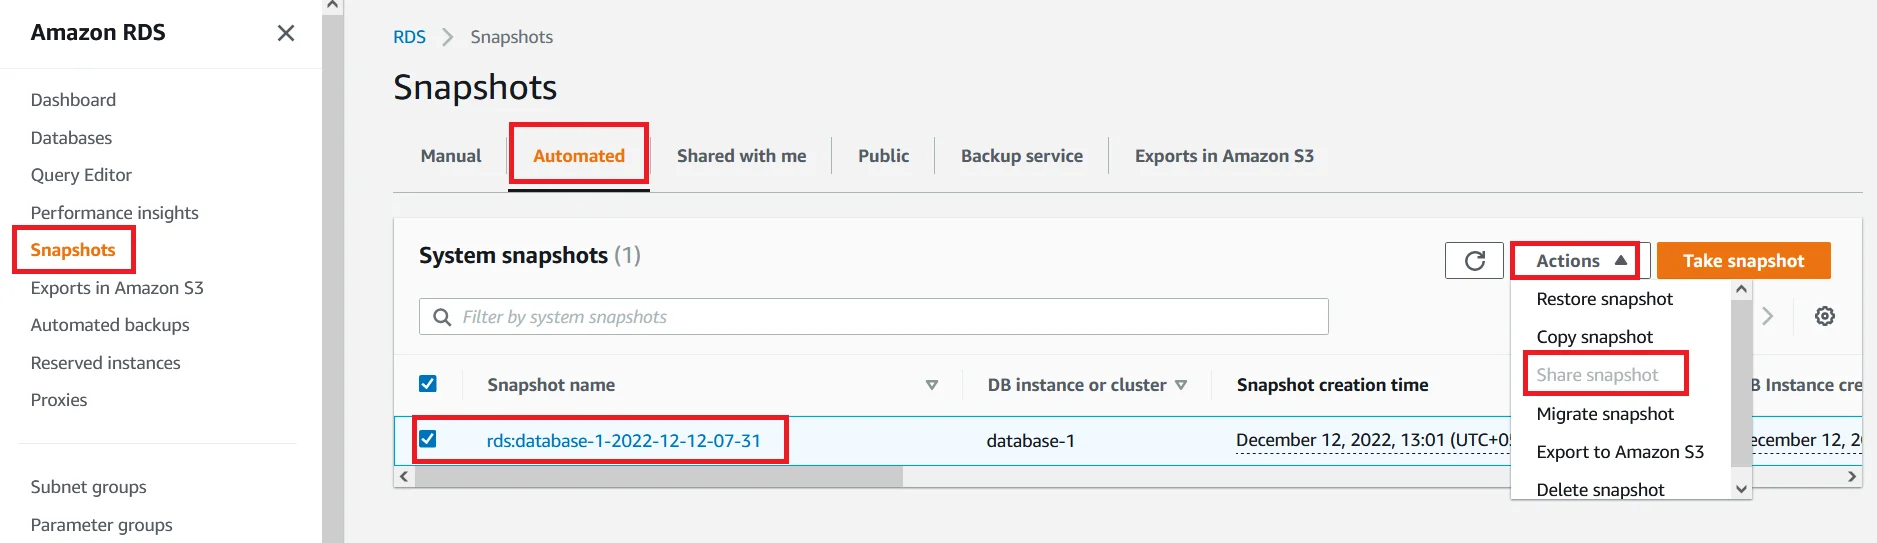Open the Shared with me tab

[741, 156]
